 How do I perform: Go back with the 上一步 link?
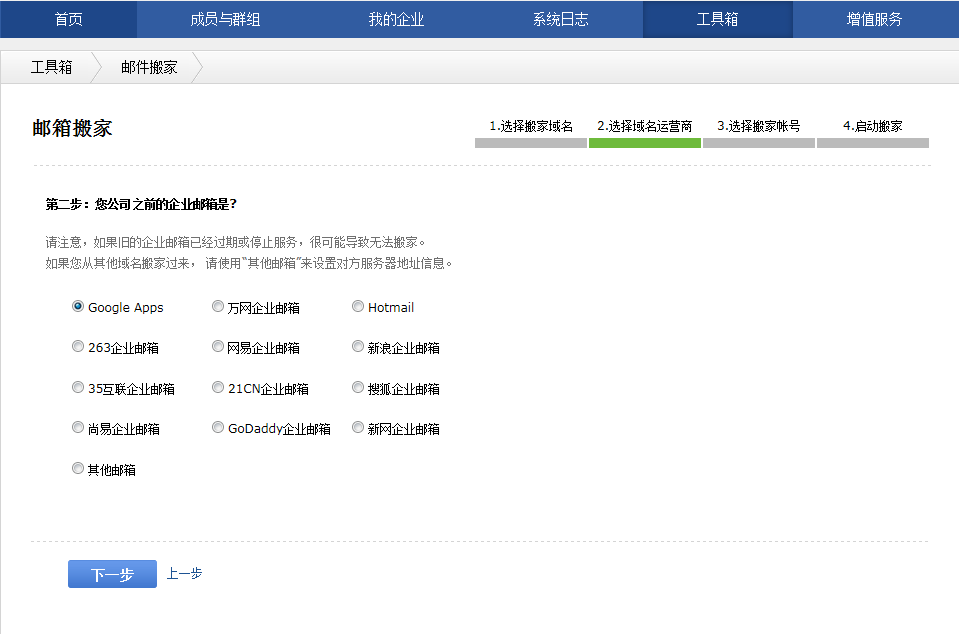(184, 574)
